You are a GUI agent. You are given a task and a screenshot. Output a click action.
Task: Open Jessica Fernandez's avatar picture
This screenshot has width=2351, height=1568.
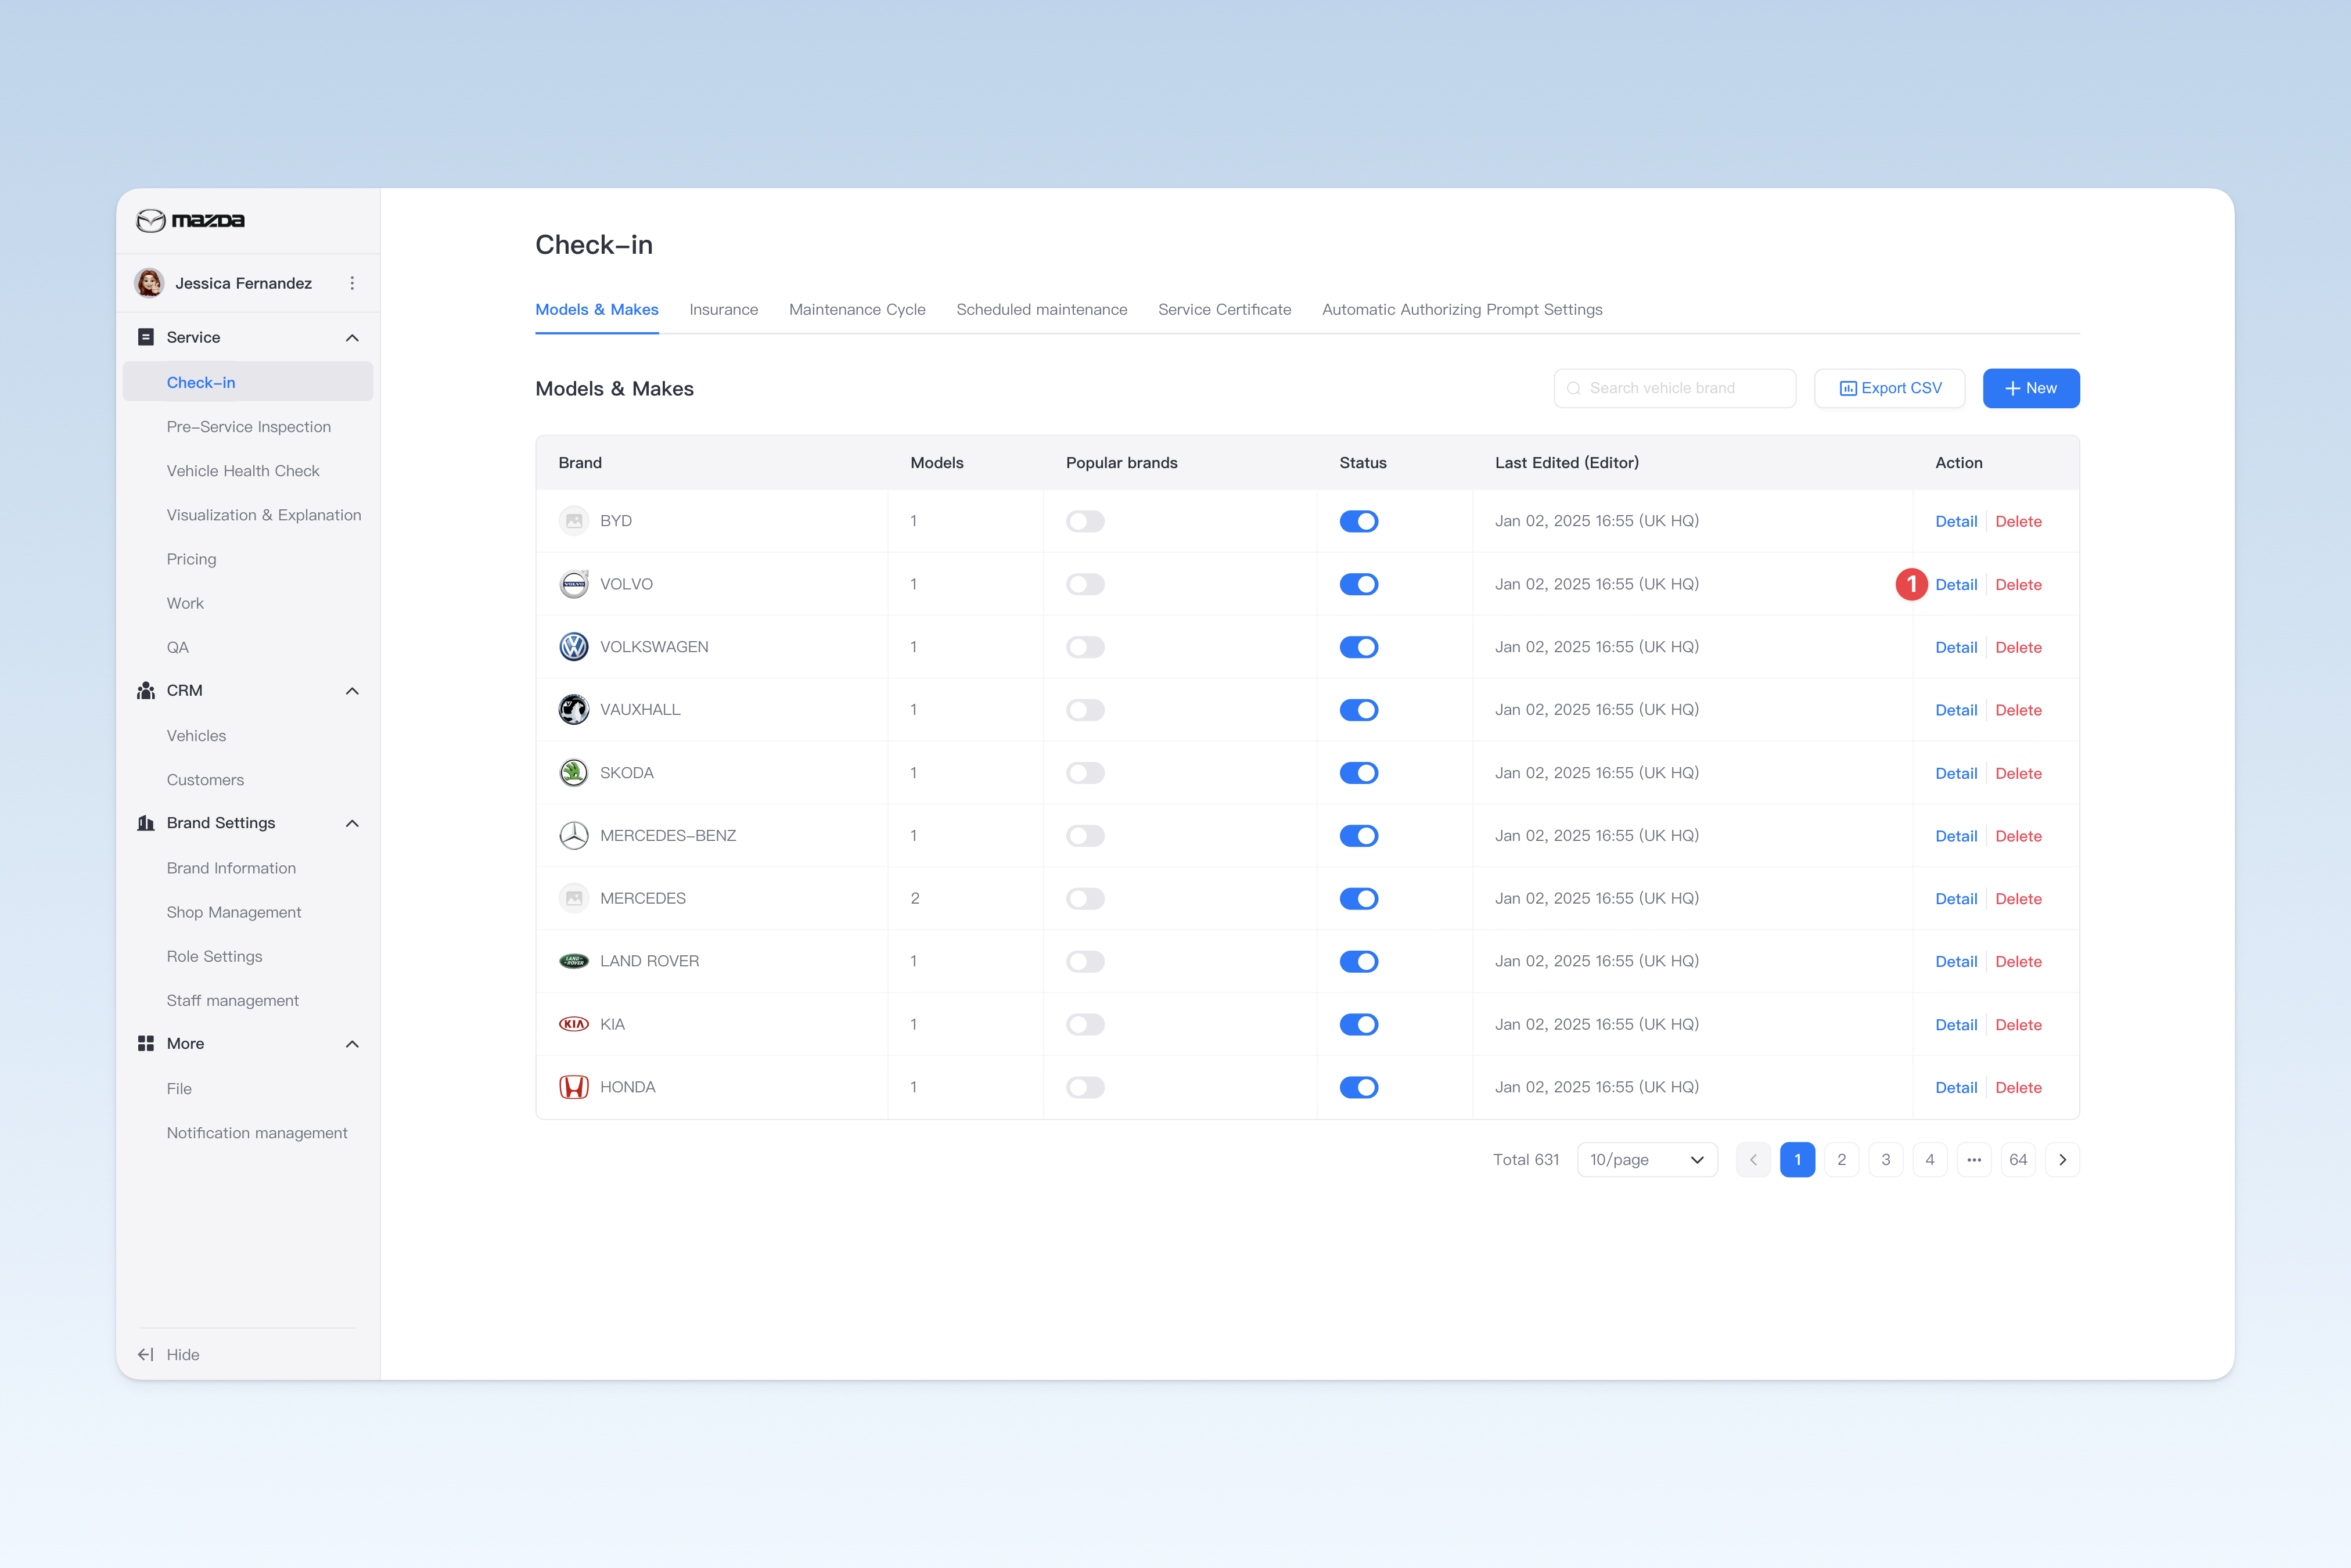[x=150, y=283]
